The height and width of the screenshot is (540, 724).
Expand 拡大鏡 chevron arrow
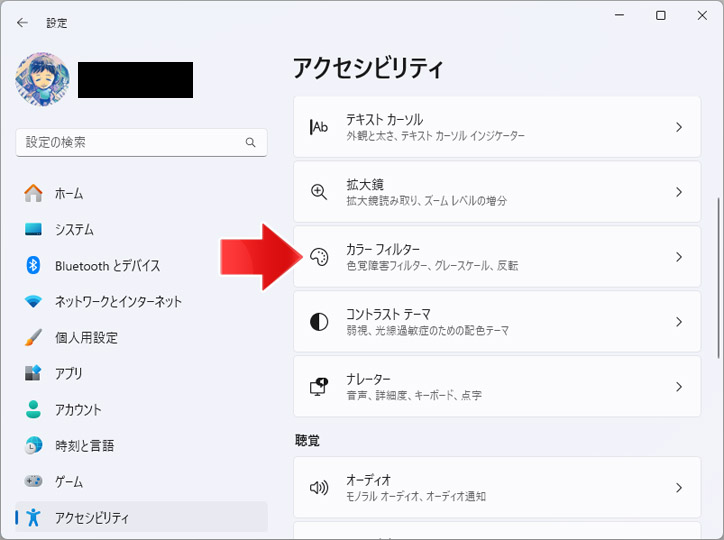tap(679, 192)
